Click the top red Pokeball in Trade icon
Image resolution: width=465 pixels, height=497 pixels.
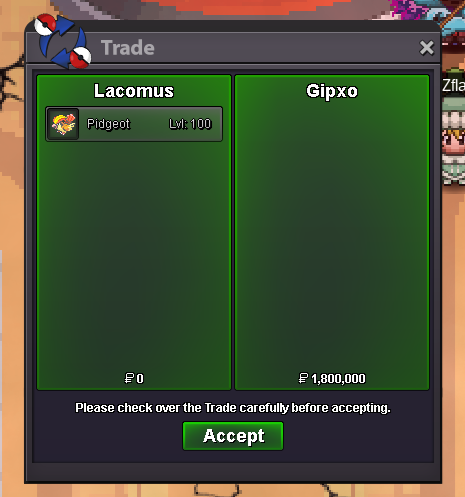click(45, 24)
